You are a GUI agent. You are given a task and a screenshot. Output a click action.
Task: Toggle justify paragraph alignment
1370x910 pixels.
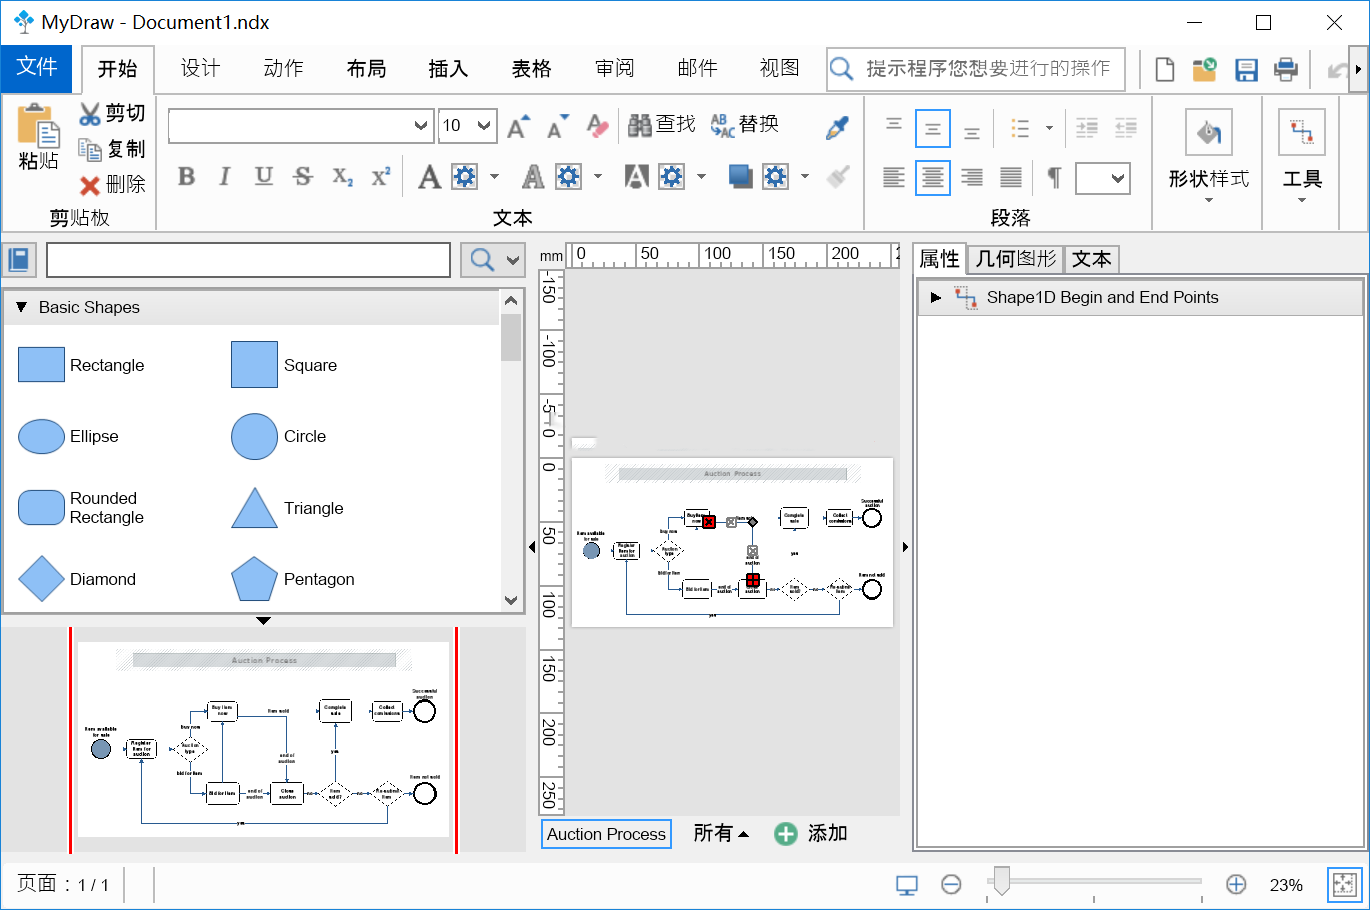coord(1011,178)
